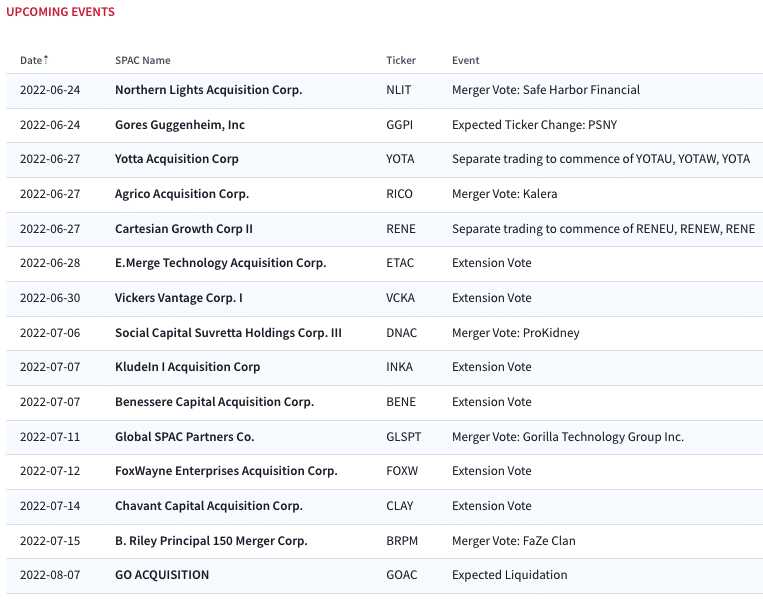Click event Merger Vote: FaZe Clan
Screen dimensions: 763x600
pos(513,542)
